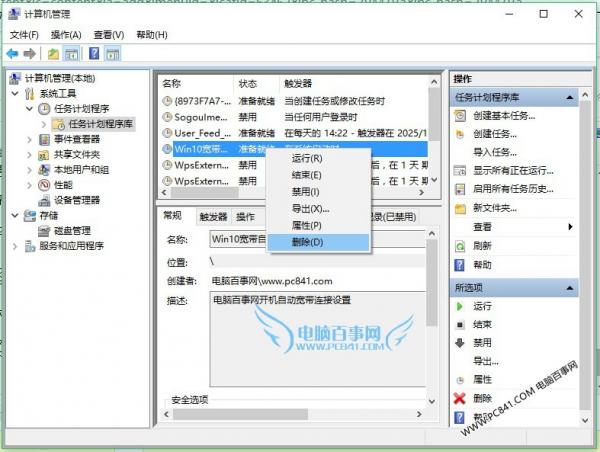Choose 删除(D) from the context menu
The width and height of the screenshot is (600, 452).
click(x=318, y=242)
